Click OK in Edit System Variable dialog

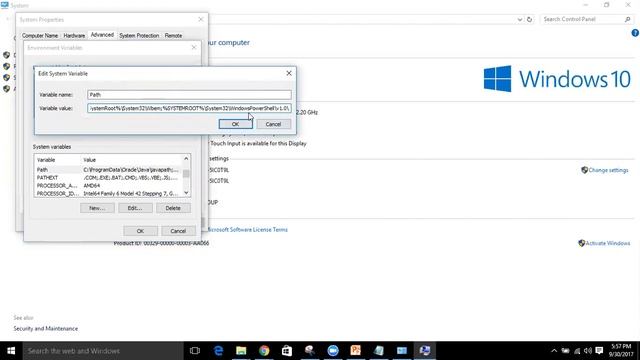[236, 124]
